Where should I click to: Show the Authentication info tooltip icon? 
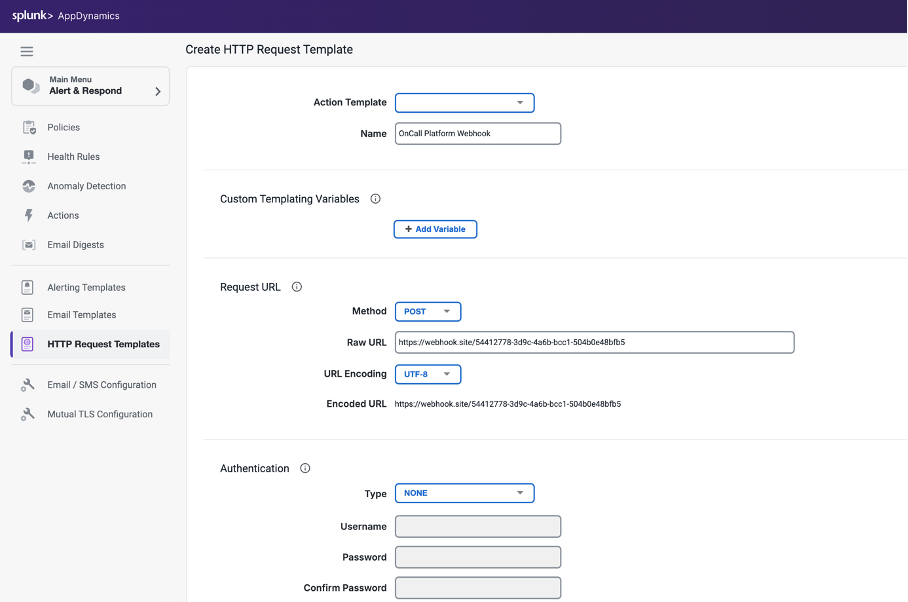coord(305,468)
